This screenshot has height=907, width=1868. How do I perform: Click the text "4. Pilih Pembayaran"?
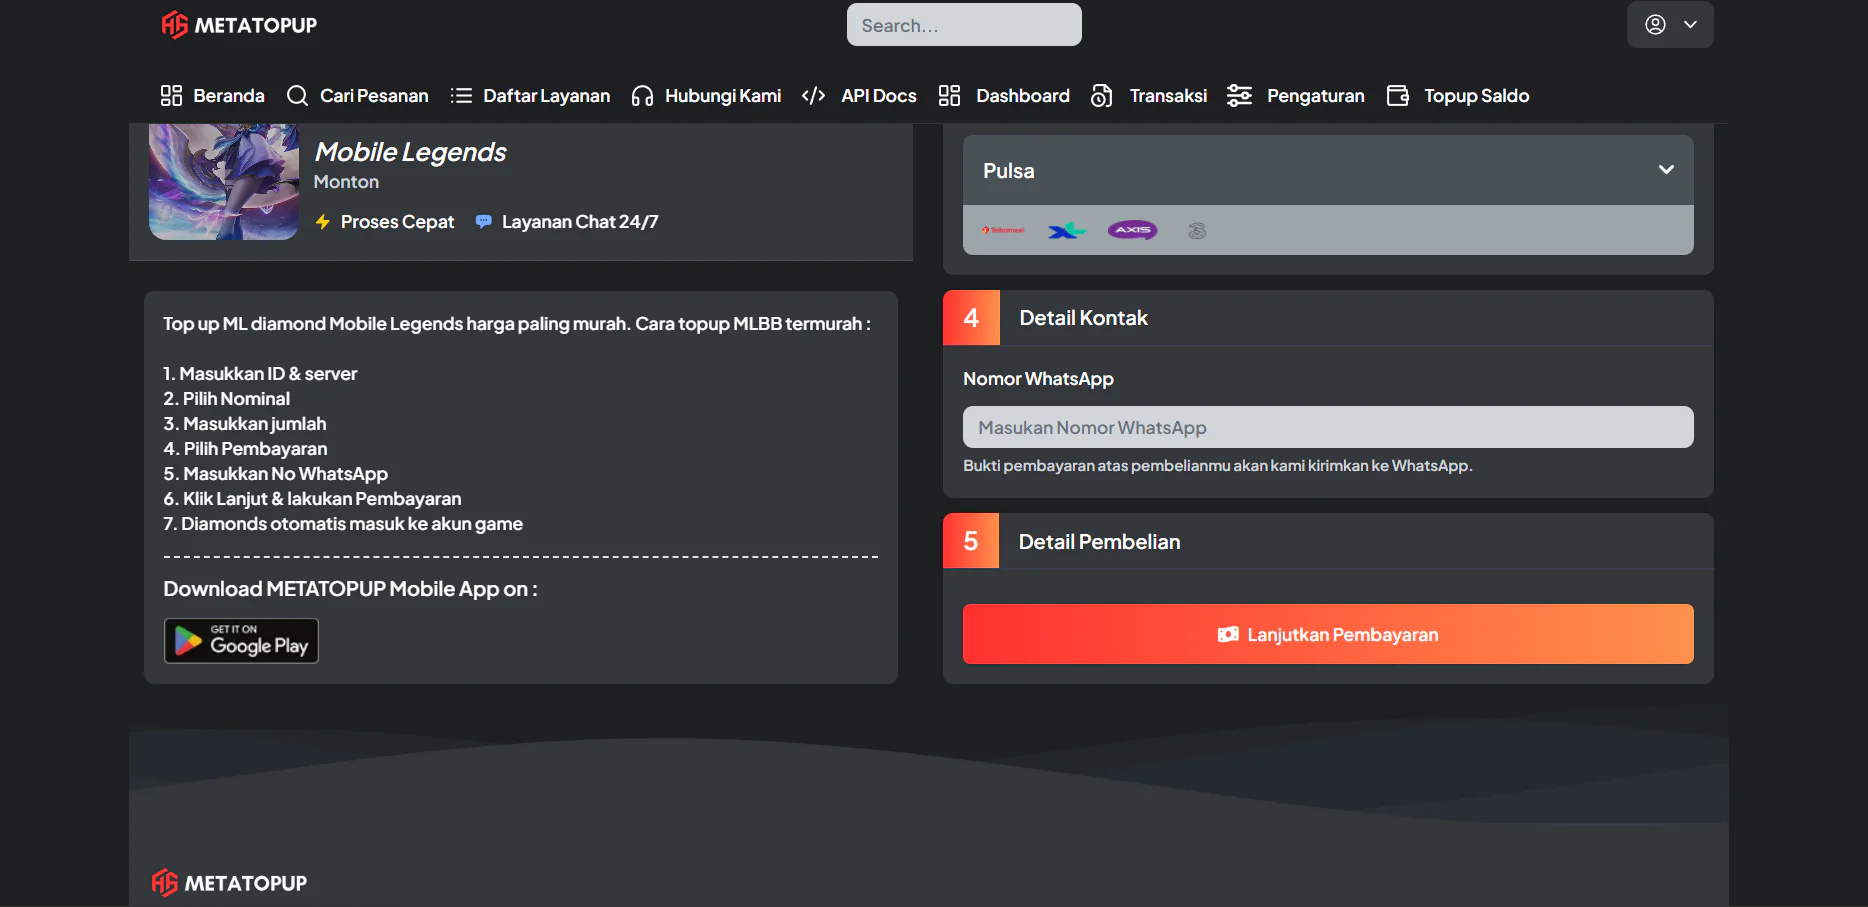(x=245, y=449)
